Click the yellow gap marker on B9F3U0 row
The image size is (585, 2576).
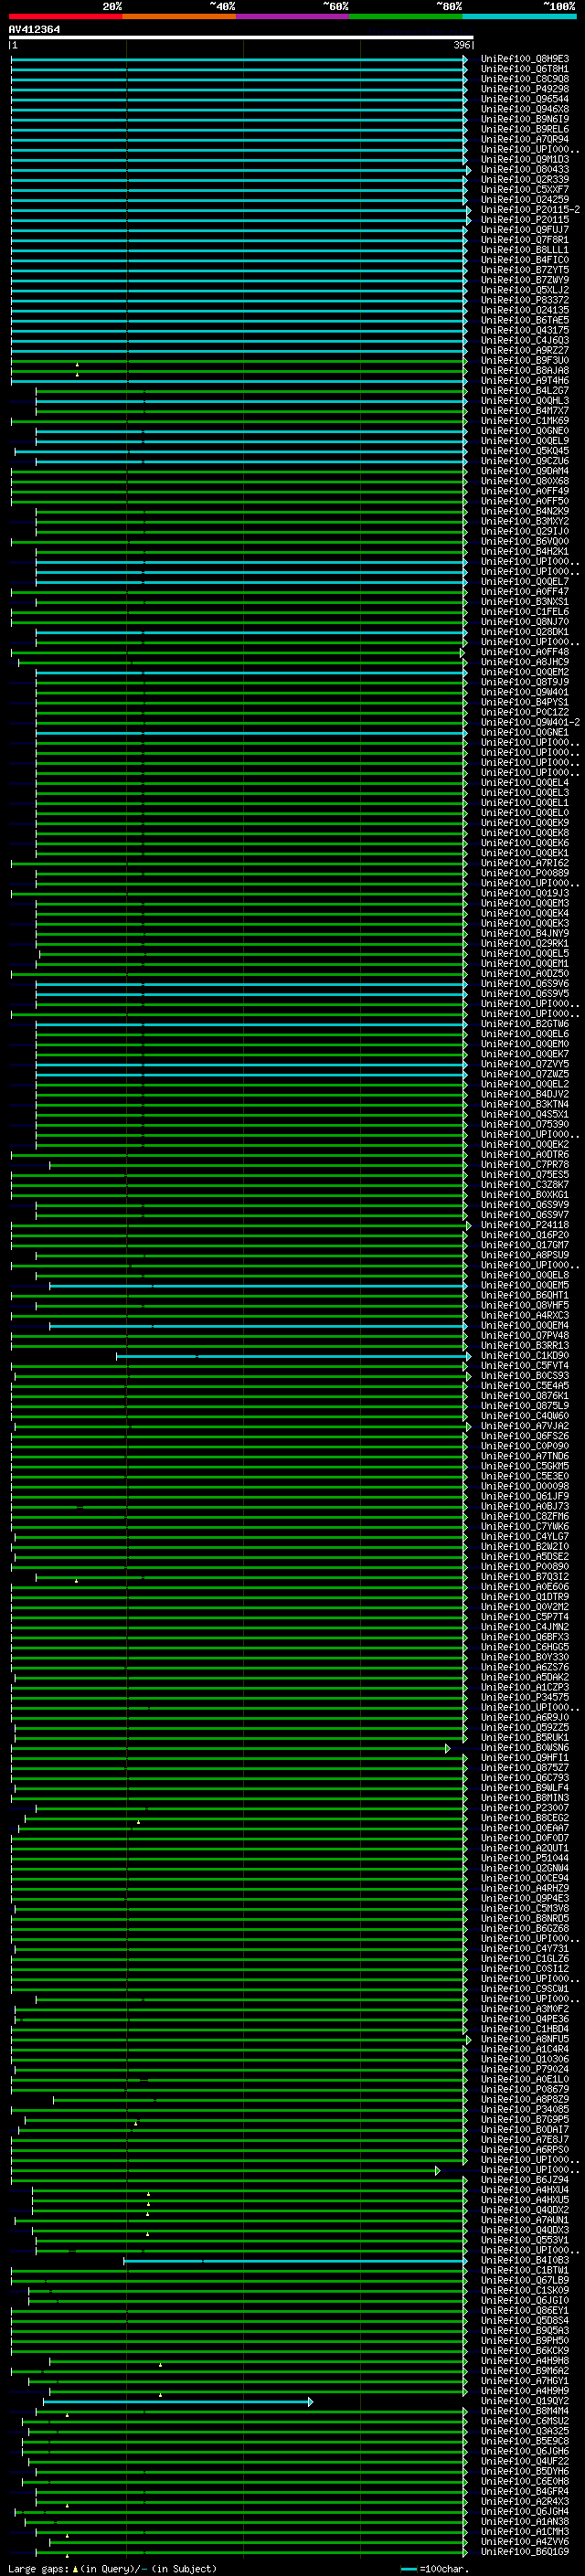click(x=77, y=365)
